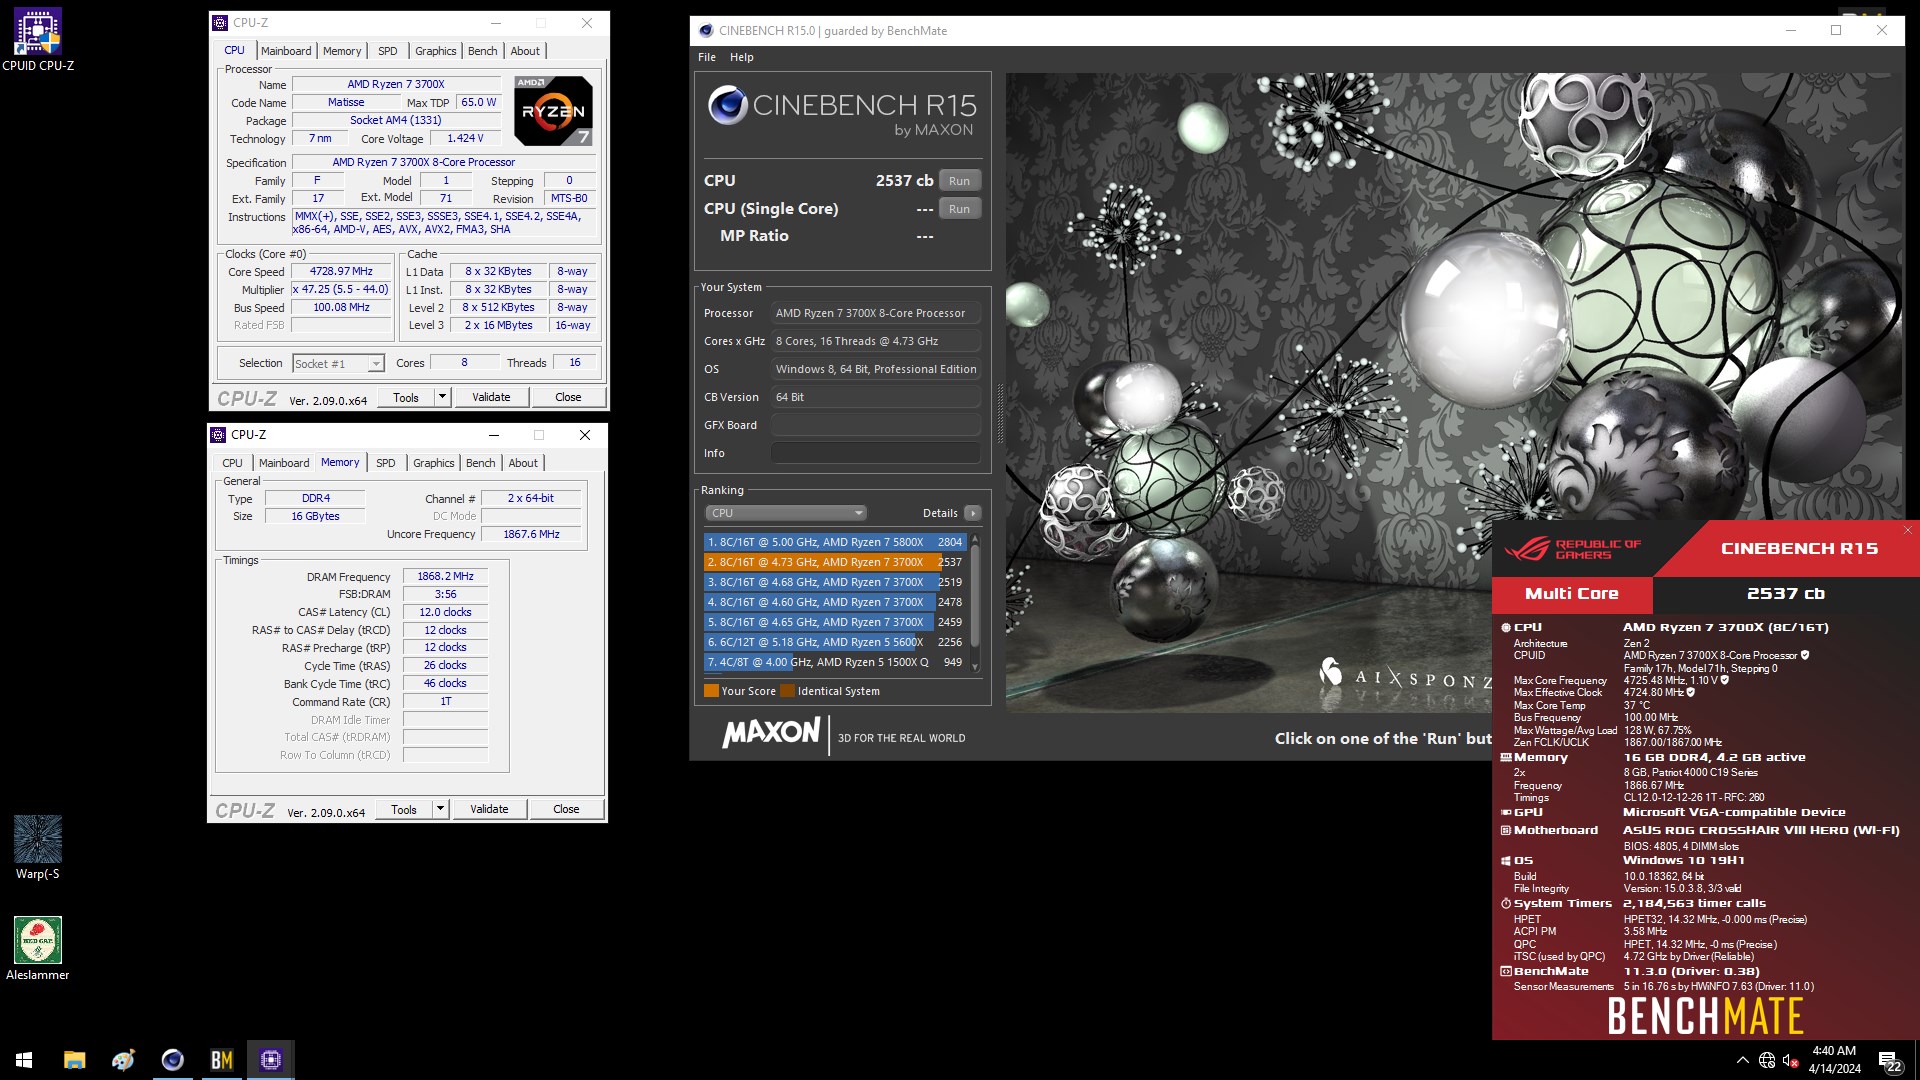Screen dimensions: 1920x1080
Task: Click the top CPU-Z title bar icon
Action: (220, 22)
